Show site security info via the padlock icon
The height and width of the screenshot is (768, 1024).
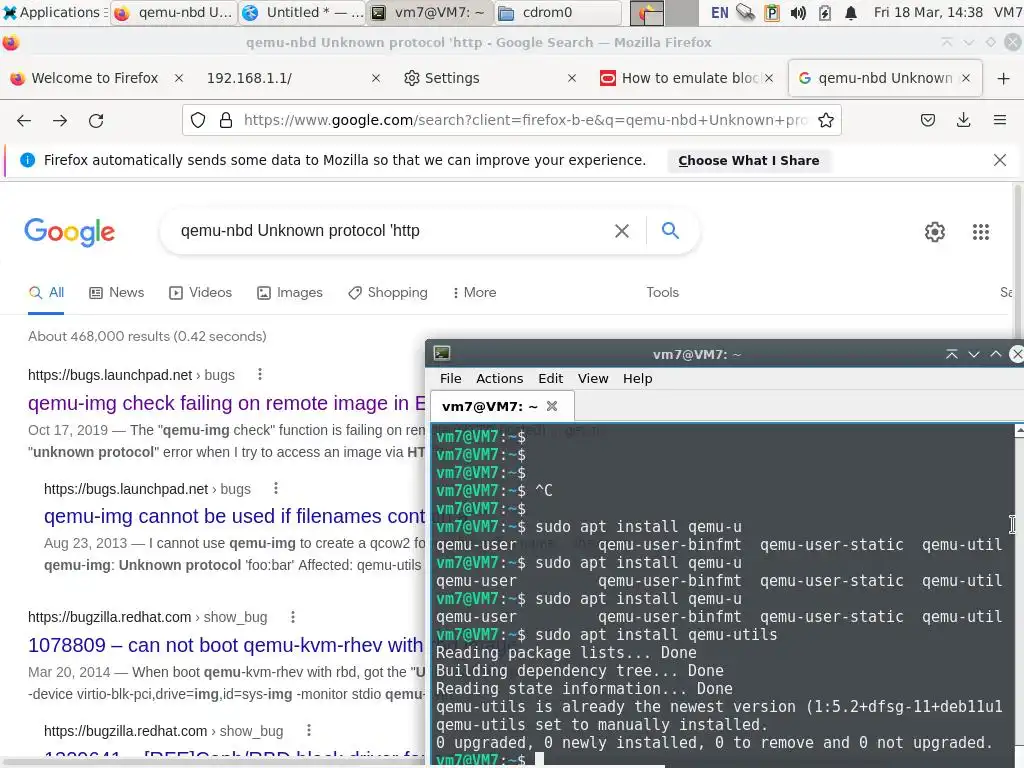point(226,120)
